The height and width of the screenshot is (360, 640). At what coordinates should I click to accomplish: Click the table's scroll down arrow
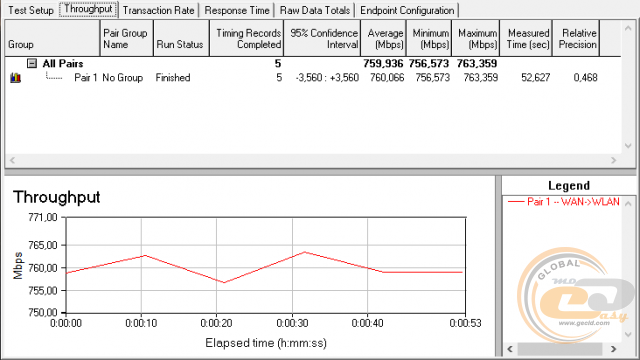pyautogui.click(x=628, y=146)
